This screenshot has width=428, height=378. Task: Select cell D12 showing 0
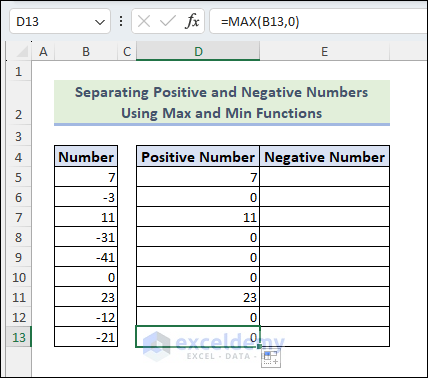pyautogui.click(x=198, y=317)
